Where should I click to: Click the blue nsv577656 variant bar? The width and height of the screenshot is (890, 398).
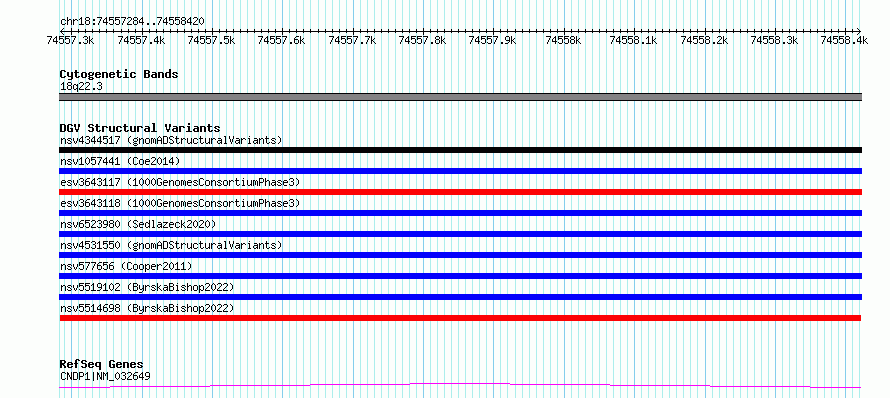point(460,276)
